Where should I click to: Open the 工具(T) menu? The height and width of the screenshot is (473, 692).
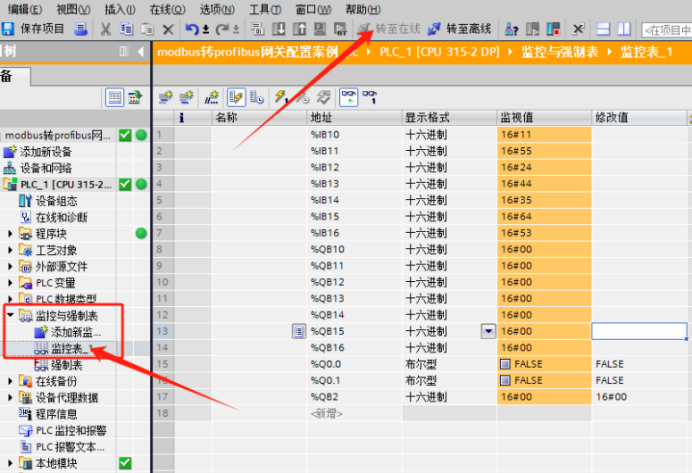265,9
